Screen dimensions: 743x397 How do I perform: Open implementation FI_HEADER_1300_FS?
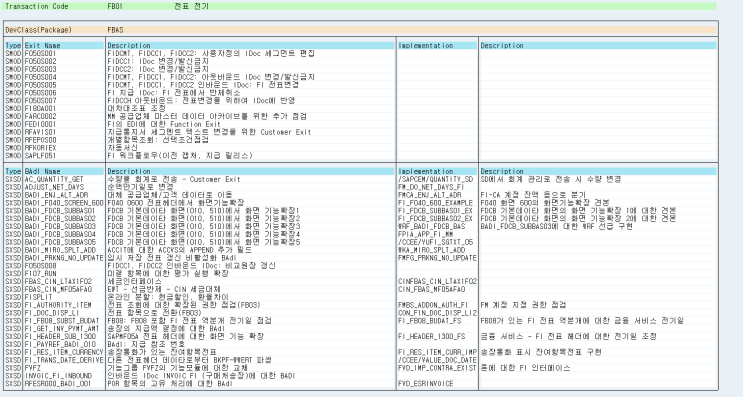click(431, 336)
